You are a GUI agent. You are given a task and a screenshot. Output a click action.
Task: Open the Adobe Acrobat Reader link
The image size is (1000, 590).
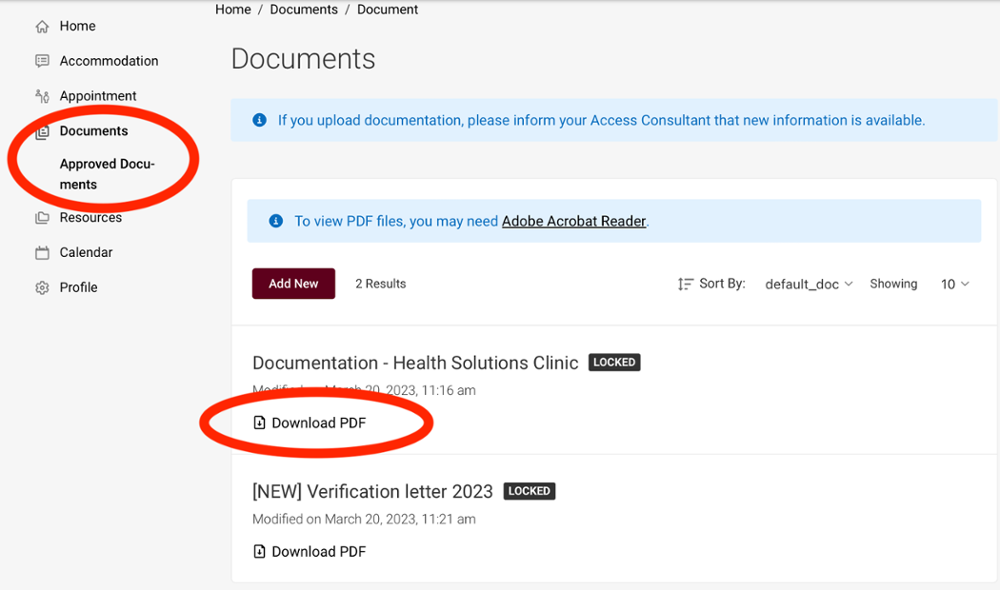pyautogui.click(x=573, y=221)
